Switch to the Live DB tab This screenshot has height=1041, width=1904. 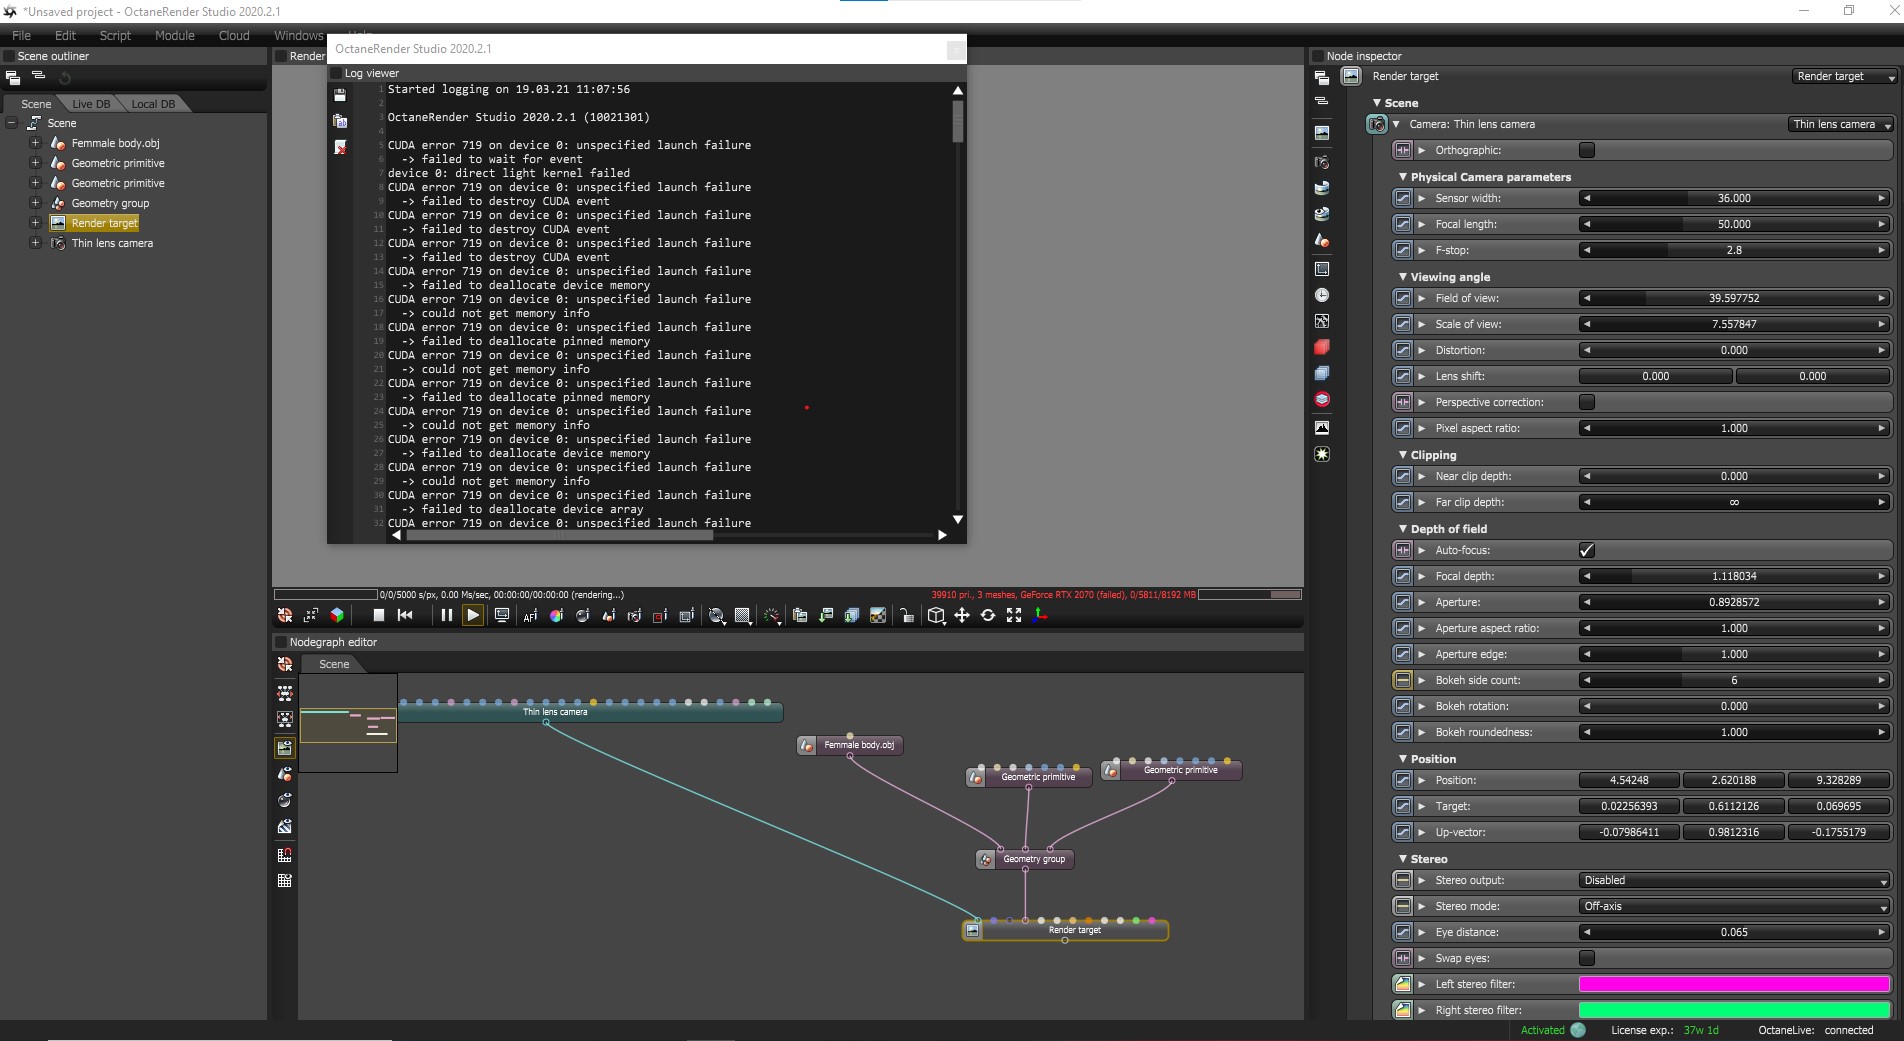click(91, 104)
